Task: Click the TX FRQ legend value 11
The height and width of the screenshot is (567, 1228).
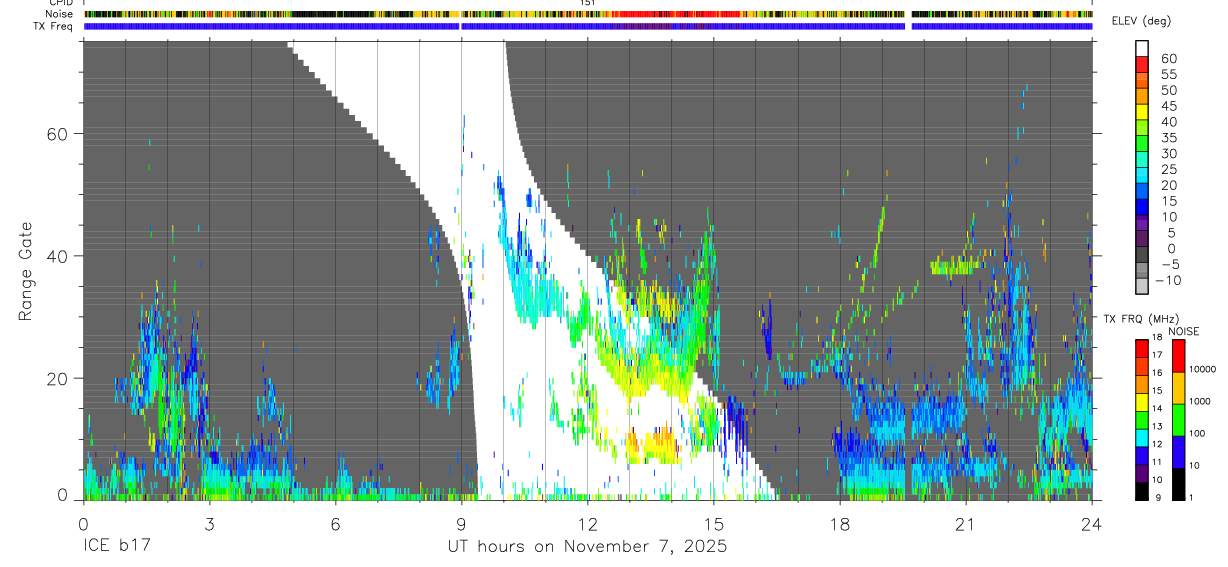Action: click(1158, 462)
